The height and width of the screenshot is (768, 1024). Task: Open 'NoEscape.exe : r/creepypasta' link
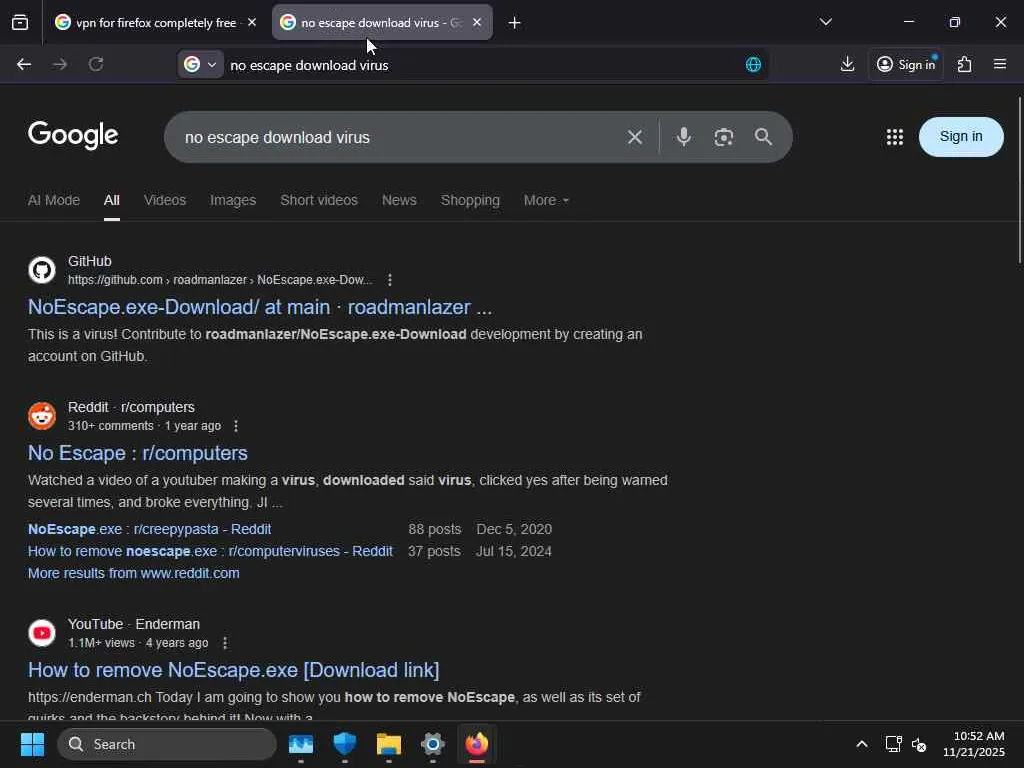(x=150, y=529)
